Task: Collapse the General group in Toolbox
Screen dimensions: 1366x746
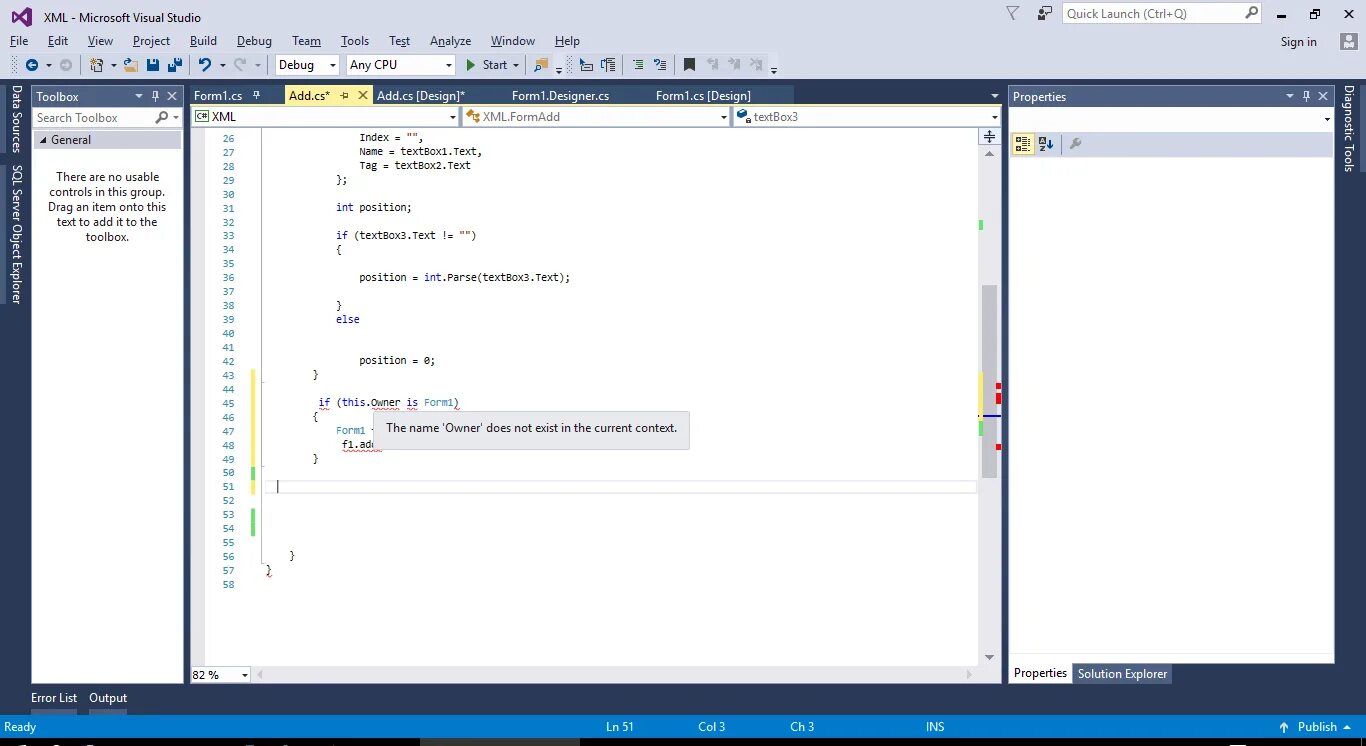Action: pos(43,140)
